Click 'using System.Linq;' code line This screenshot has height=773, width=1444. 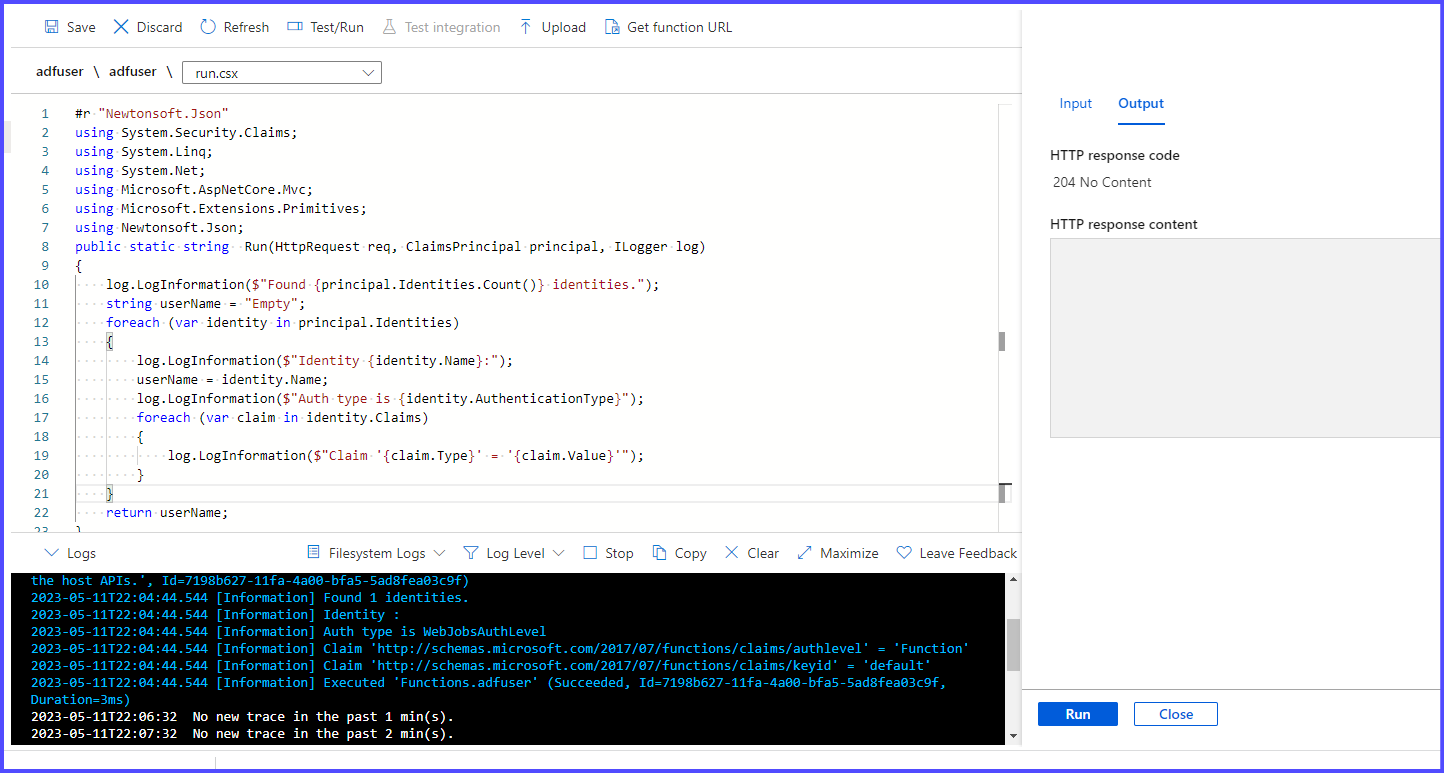pos(144,151)
